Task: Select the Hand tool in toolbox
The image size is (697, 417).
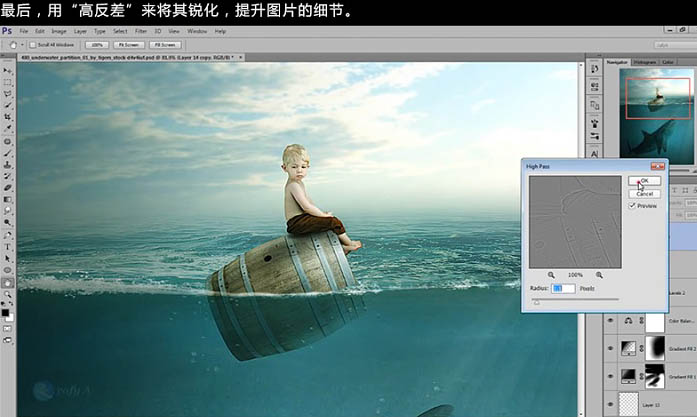Action: coord(8,283)
